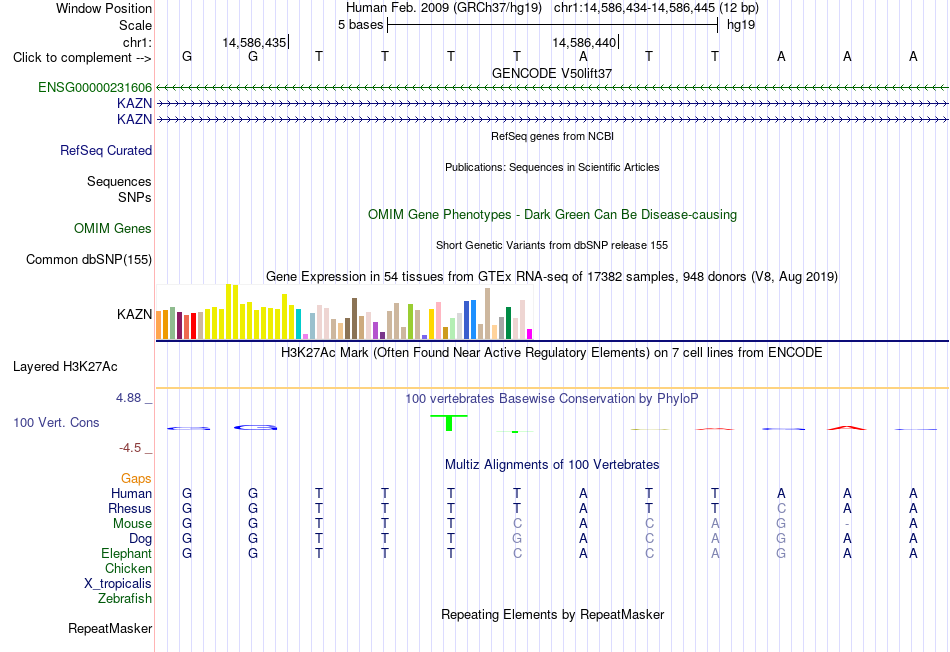Screen dimensions: 950x652
Task: Click the GTEx Gene Expression track title
Action: (552, 277)
